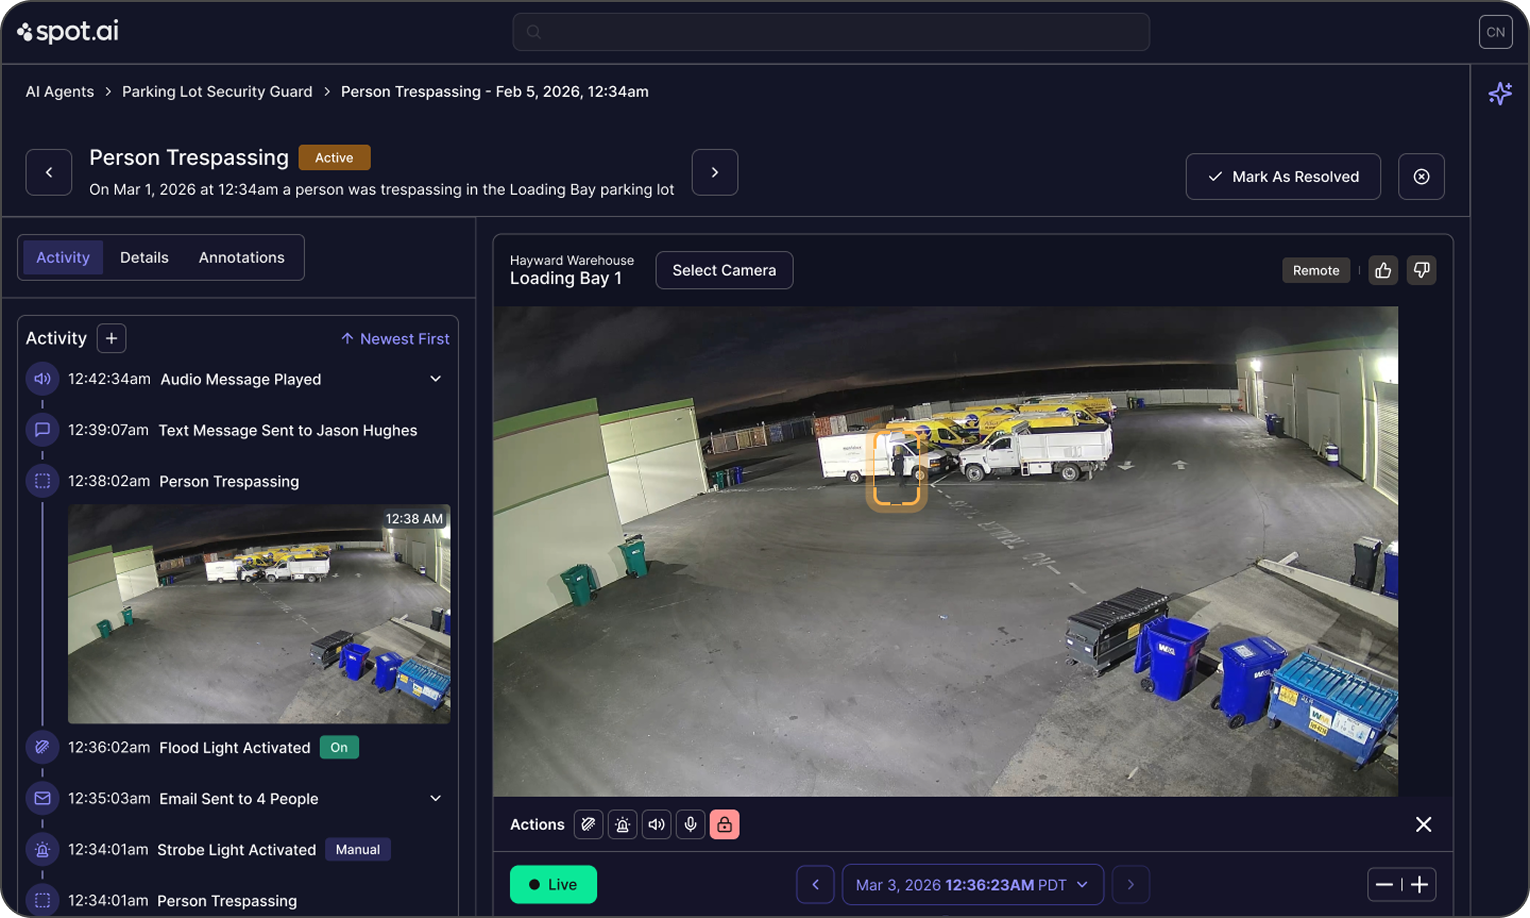
Task: Toggle Newest First sort order
Action: coord(395,339)
